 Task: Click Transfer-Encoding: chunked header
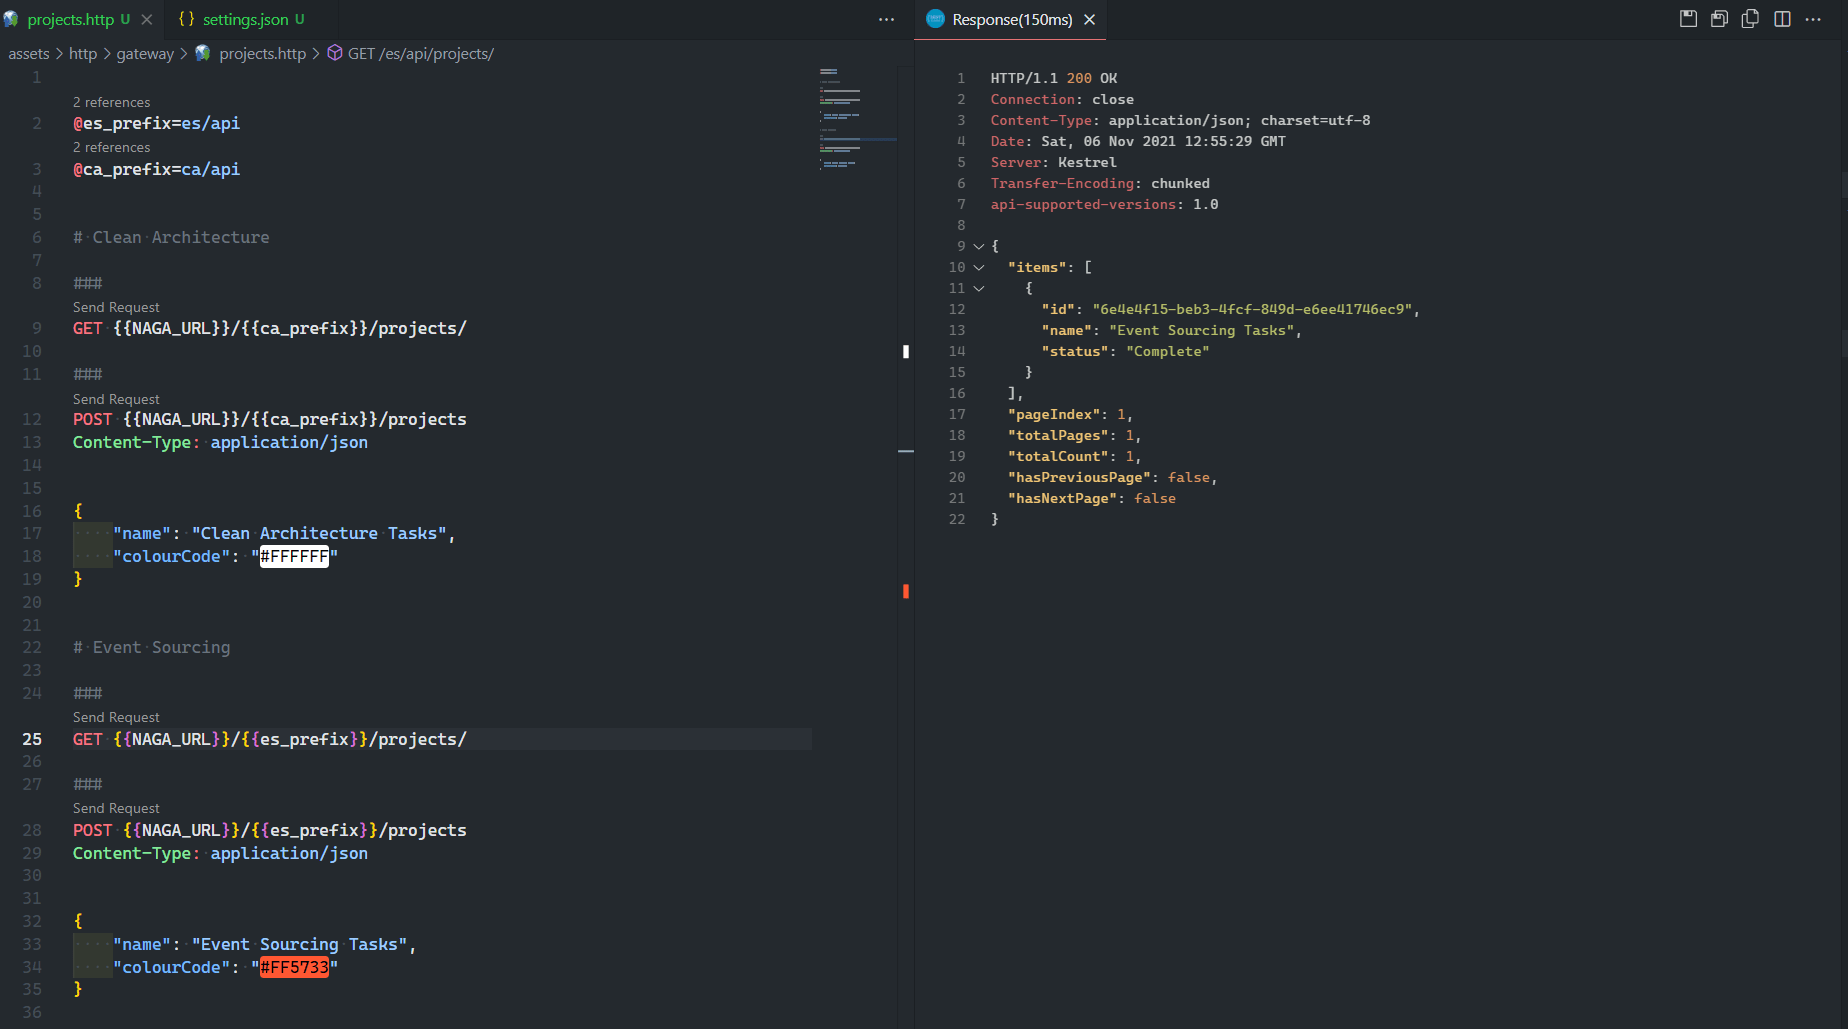(x=1100, y=183)
